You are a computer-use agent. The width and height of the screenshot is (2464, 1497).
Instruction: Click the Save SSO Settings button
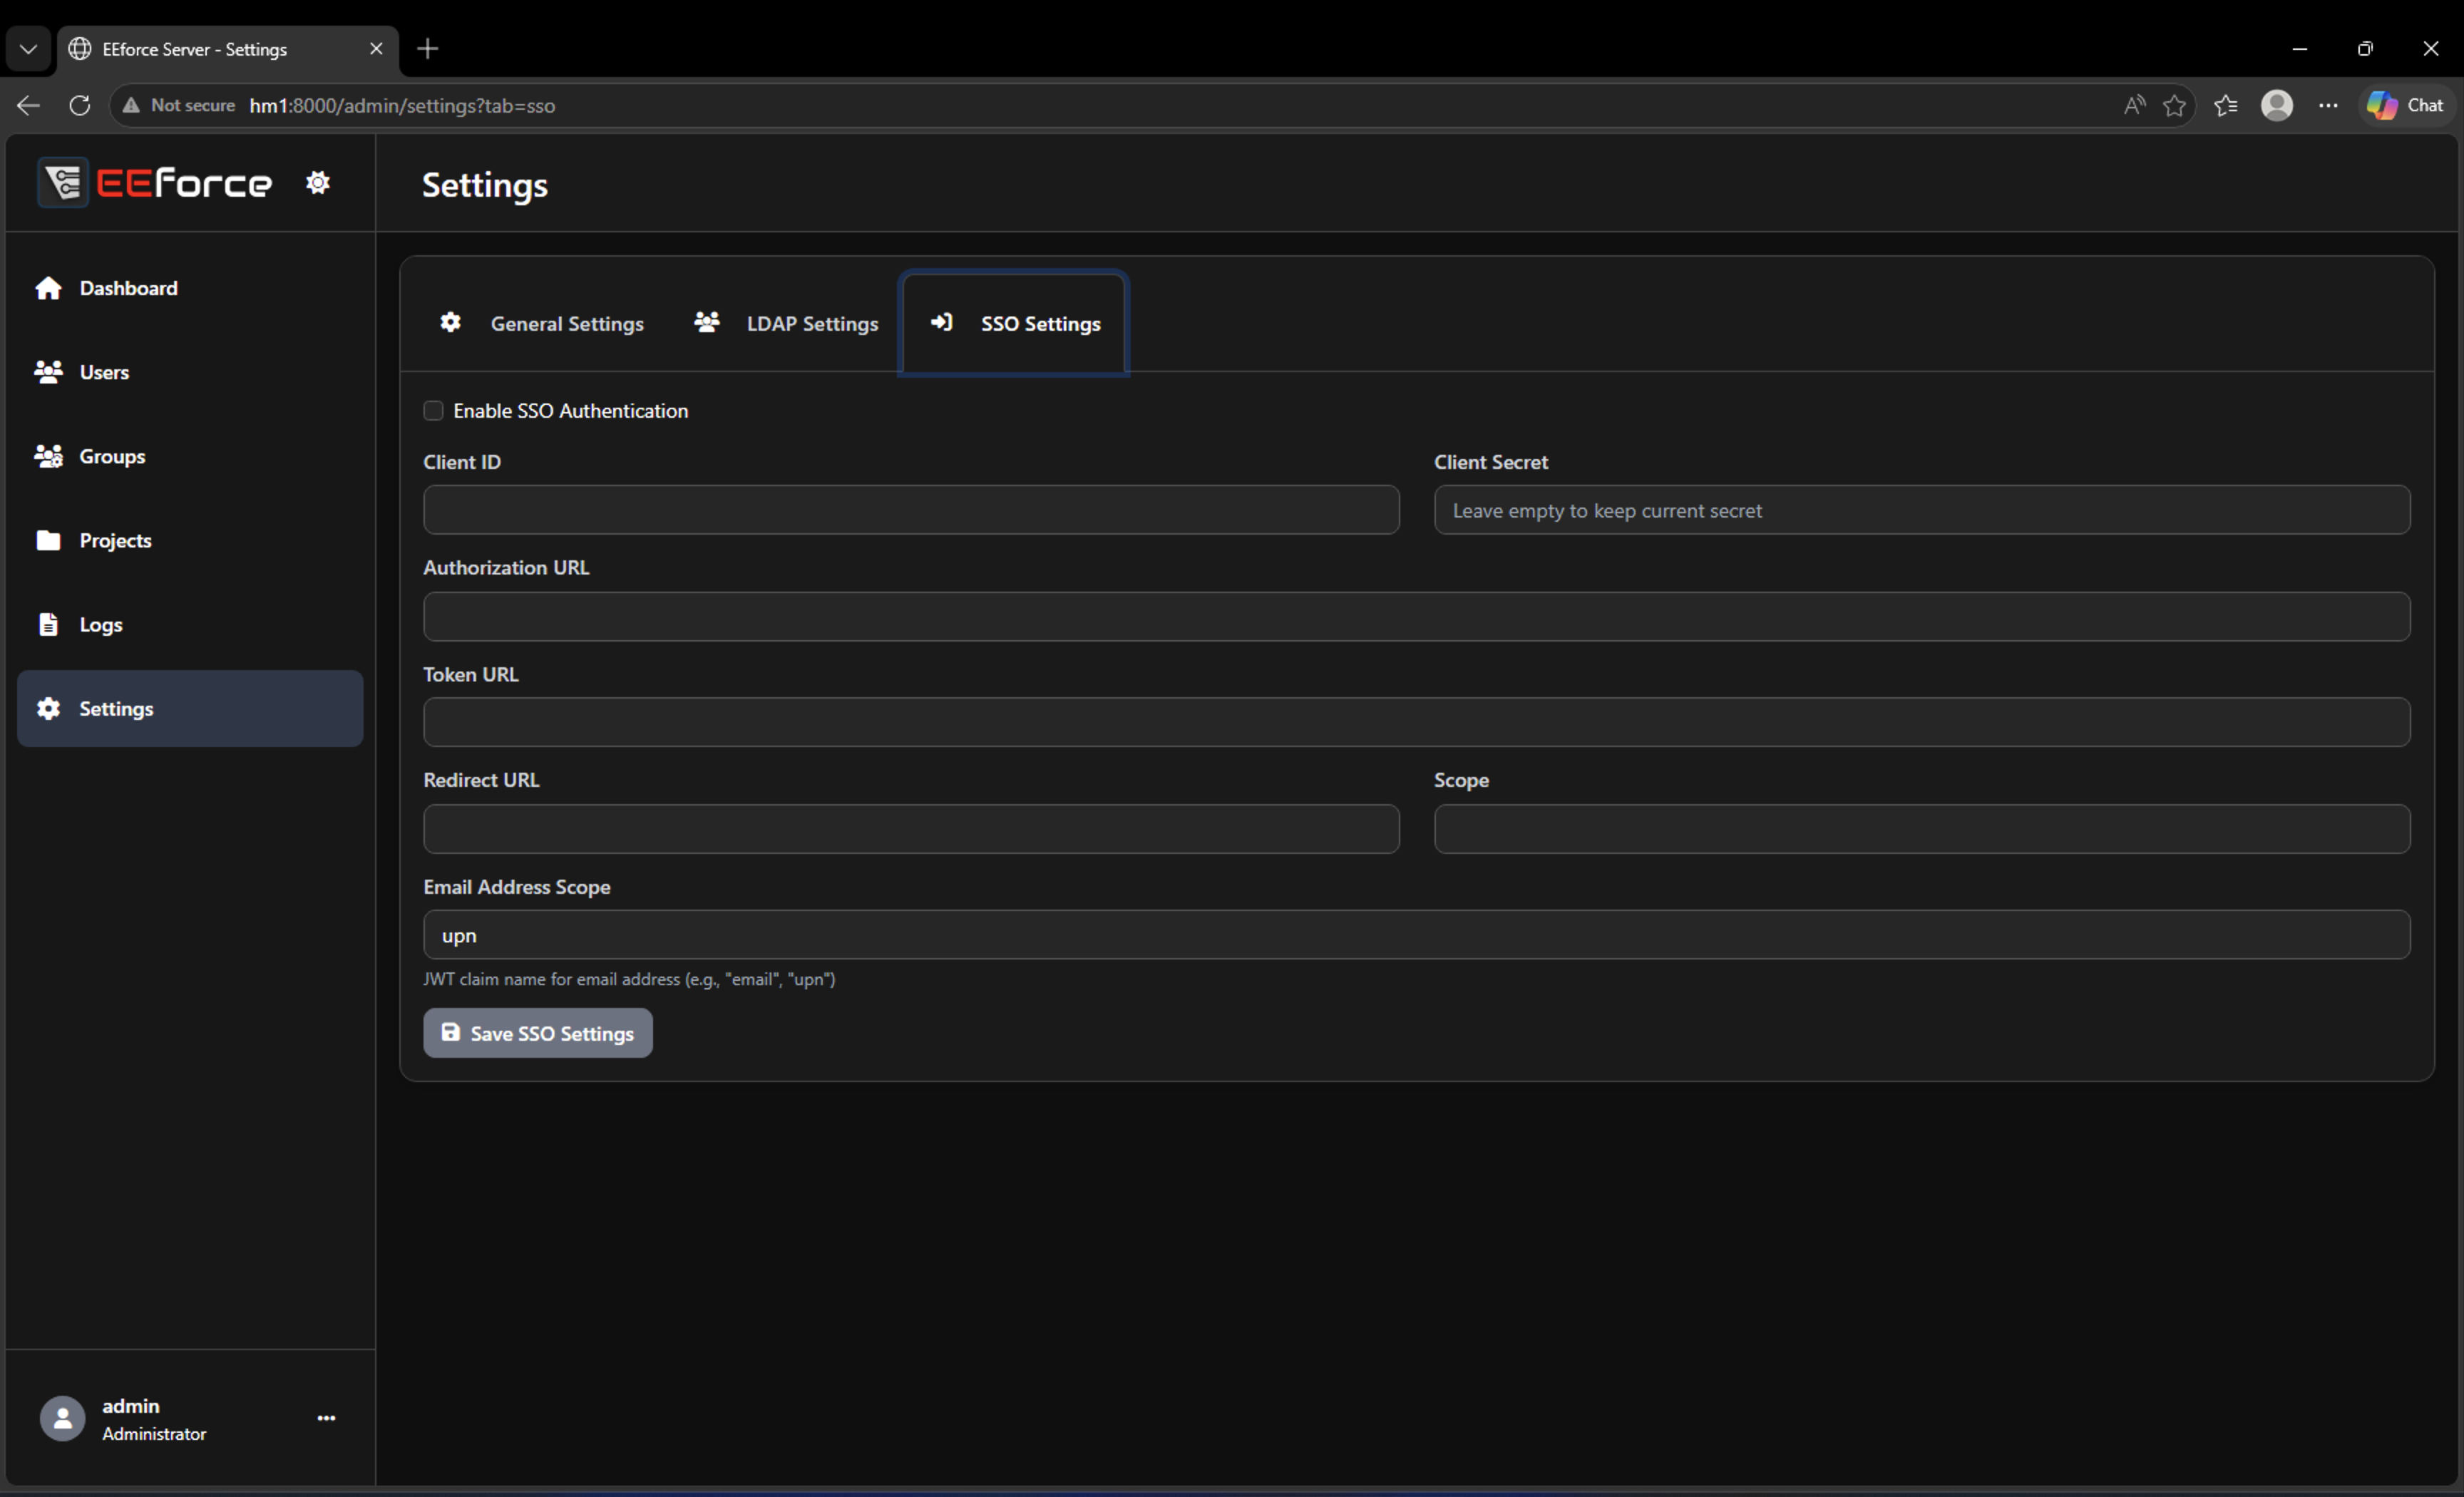click(538, 1033)
